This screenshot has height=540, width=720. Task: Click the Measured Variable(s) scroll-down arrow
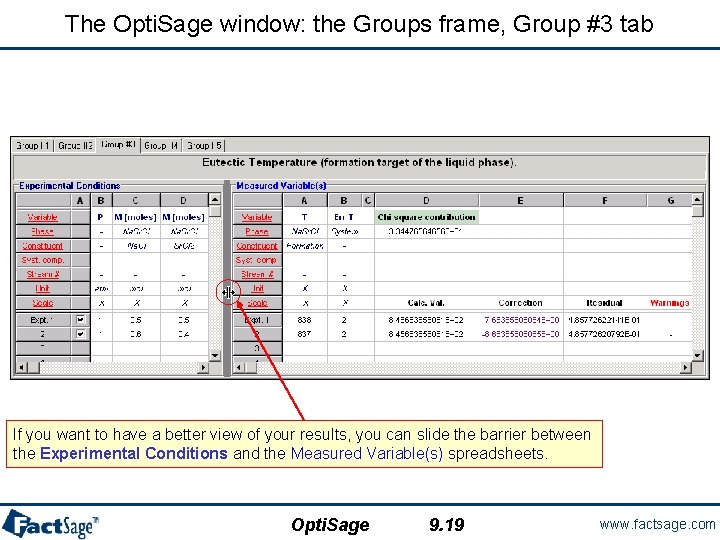pyautogui.click(x=698, y=355)
